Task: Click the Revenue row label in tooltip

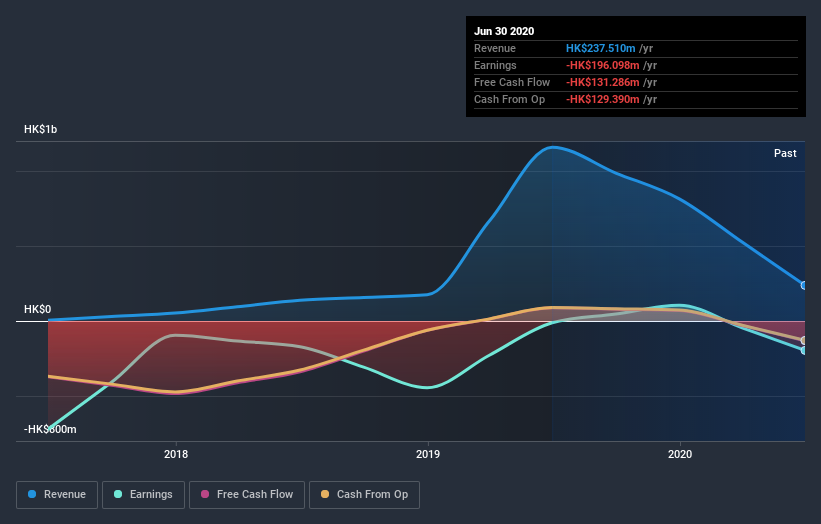Action: pyautogui.click(x=495, y=48)
